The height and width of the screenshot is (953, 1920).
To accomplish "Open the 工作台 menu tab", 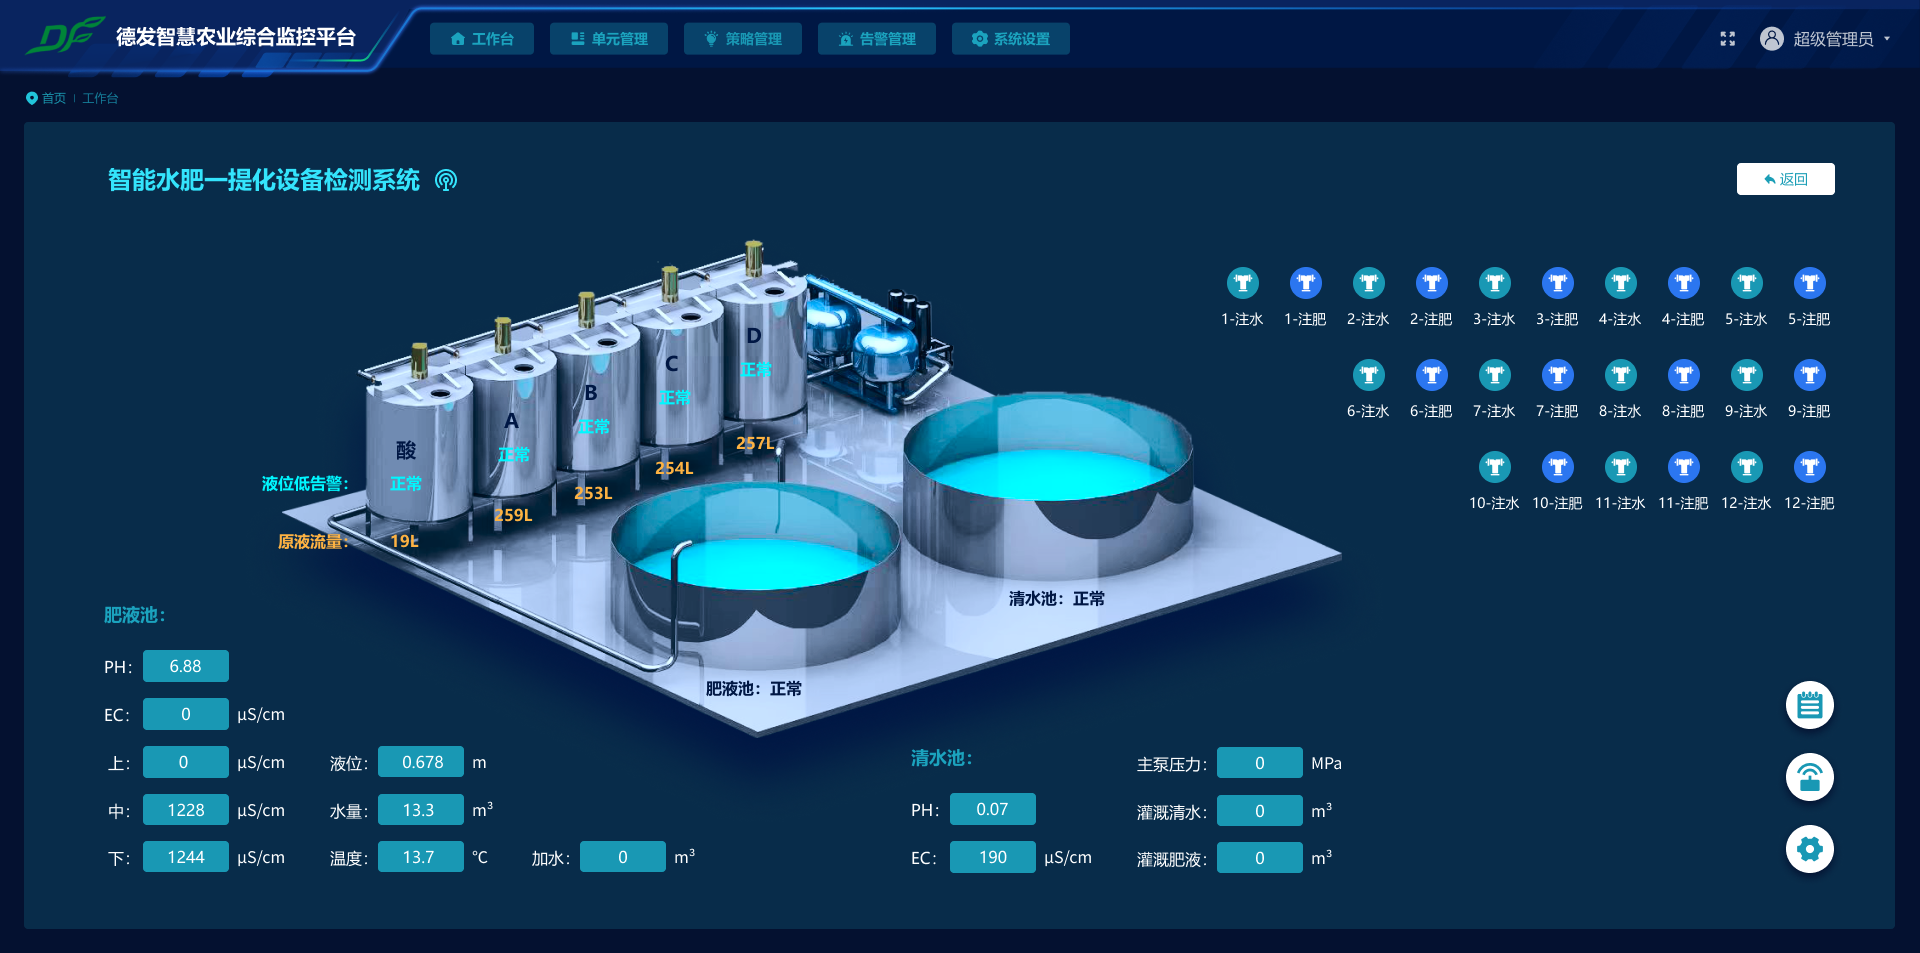I will pyautogui.click(x=482, y=39).
